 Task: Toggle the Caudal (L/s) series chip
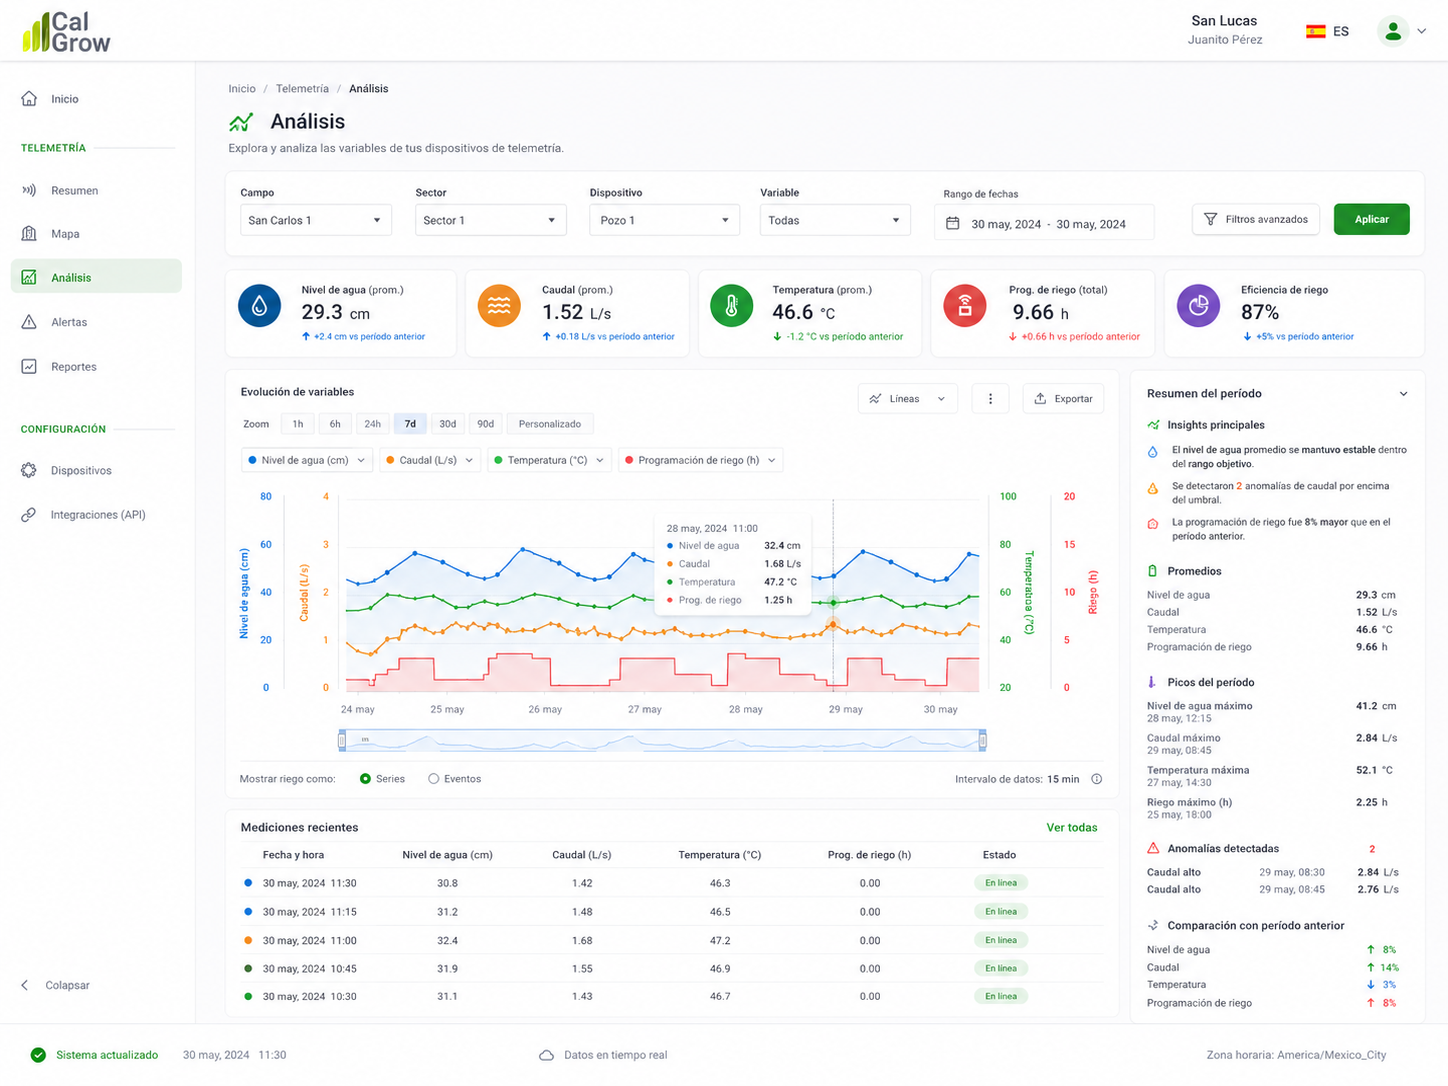coord(430,460)
